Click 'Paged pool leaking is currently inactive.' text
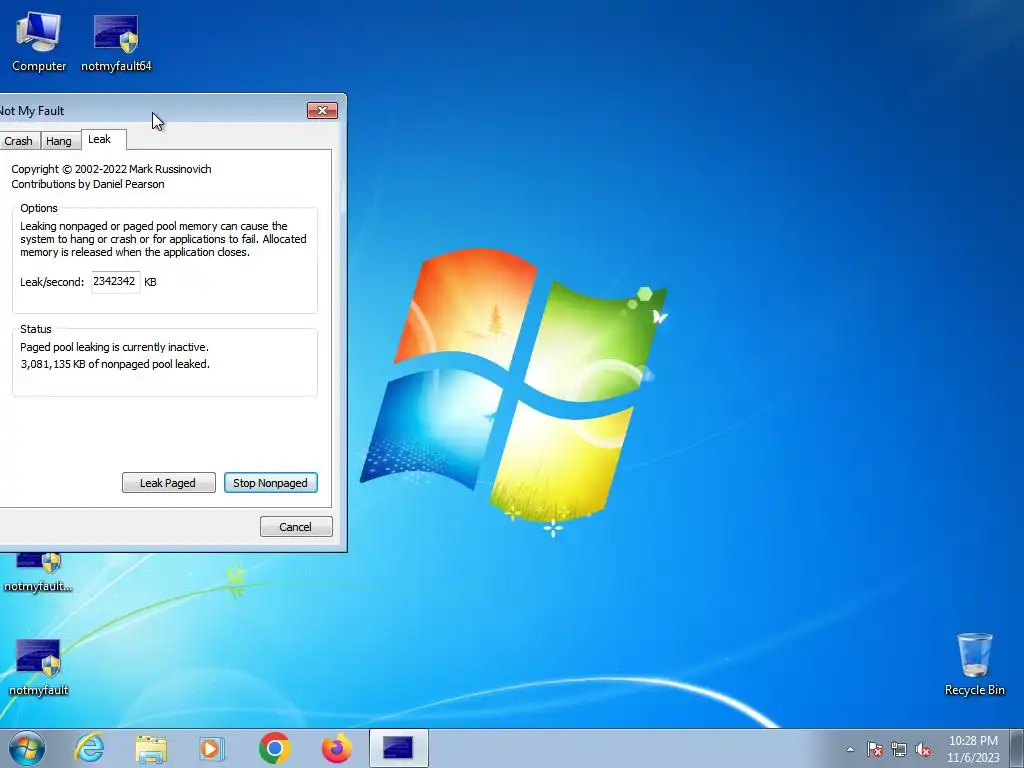 tap(114, 347)
